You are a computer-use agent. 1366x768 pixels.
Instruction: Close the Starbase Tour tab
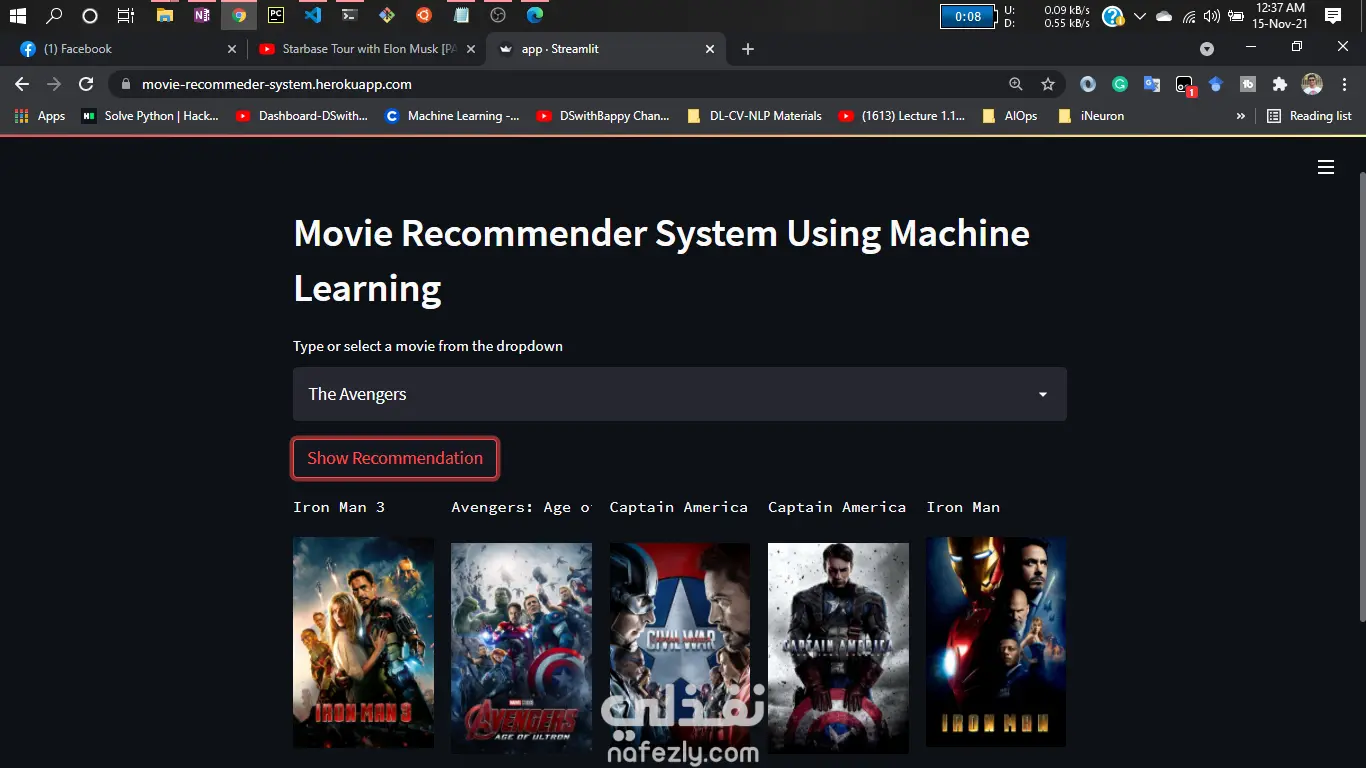tap(470, 49)
